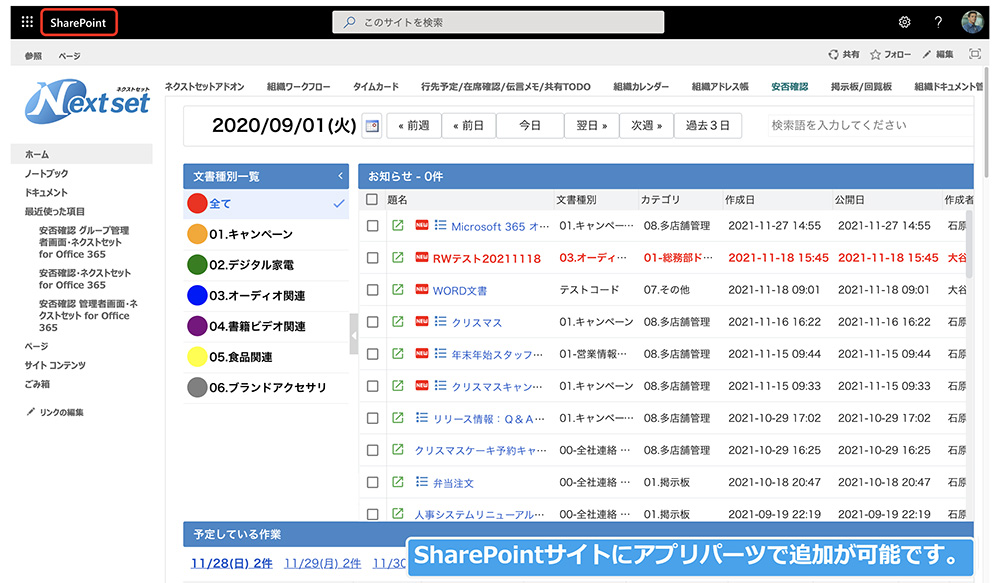Viewport: 1000px width, 583px height.
Task: Open the settings gear icon
Action: (904, 22)
